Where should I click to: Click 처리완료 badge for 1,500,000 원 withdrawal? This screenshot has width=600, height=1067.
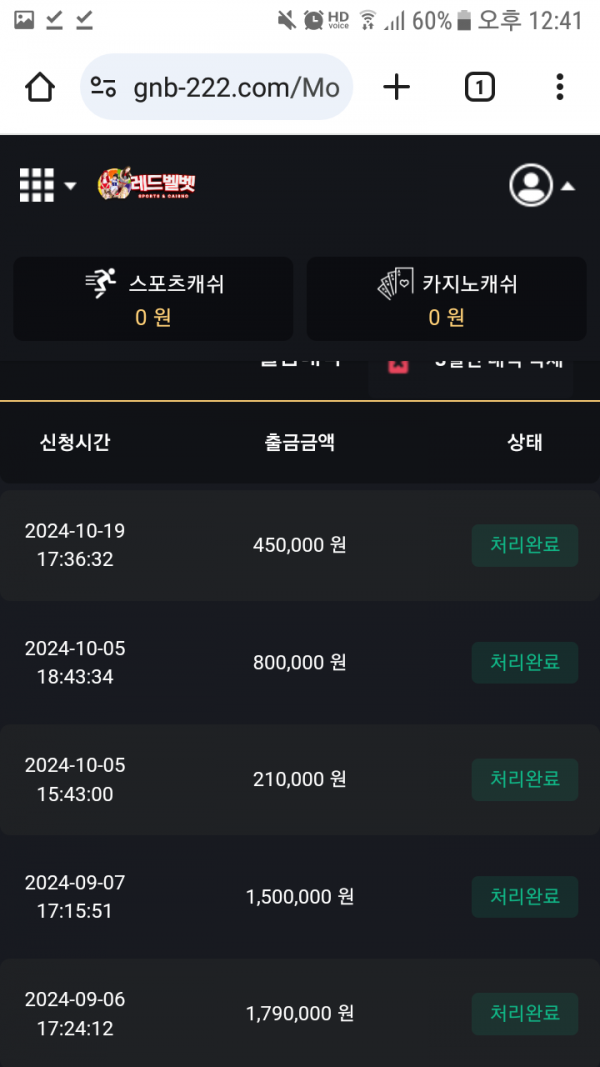tap(525, 897)
